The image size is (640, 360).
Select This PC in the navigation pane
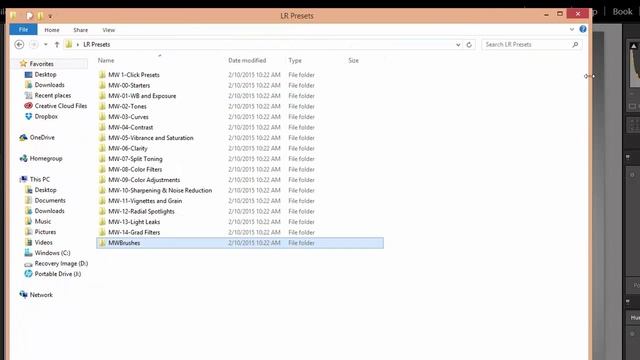(40, 179)
